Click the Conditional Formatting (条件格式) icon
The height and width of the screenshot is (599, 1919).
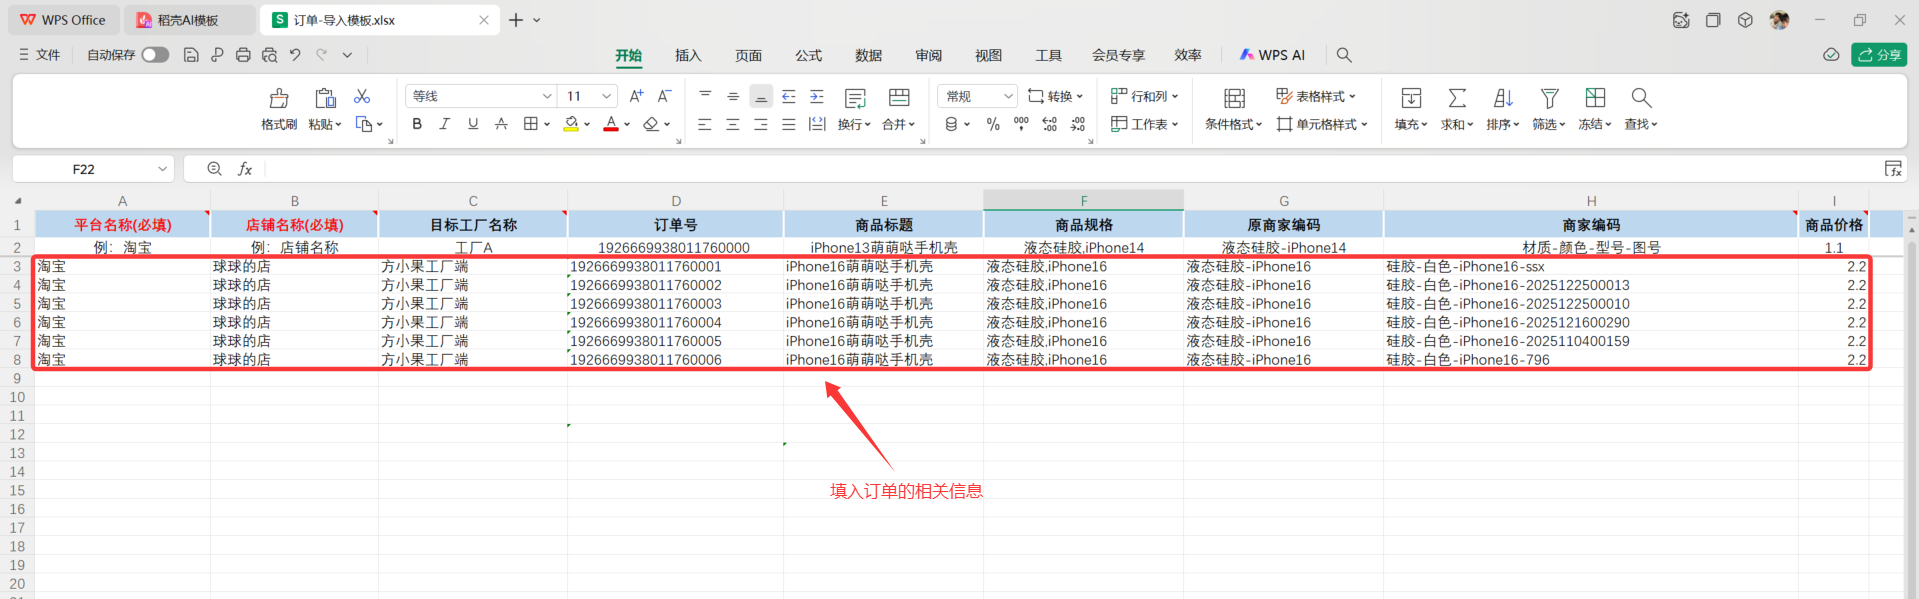(1234, 98)
